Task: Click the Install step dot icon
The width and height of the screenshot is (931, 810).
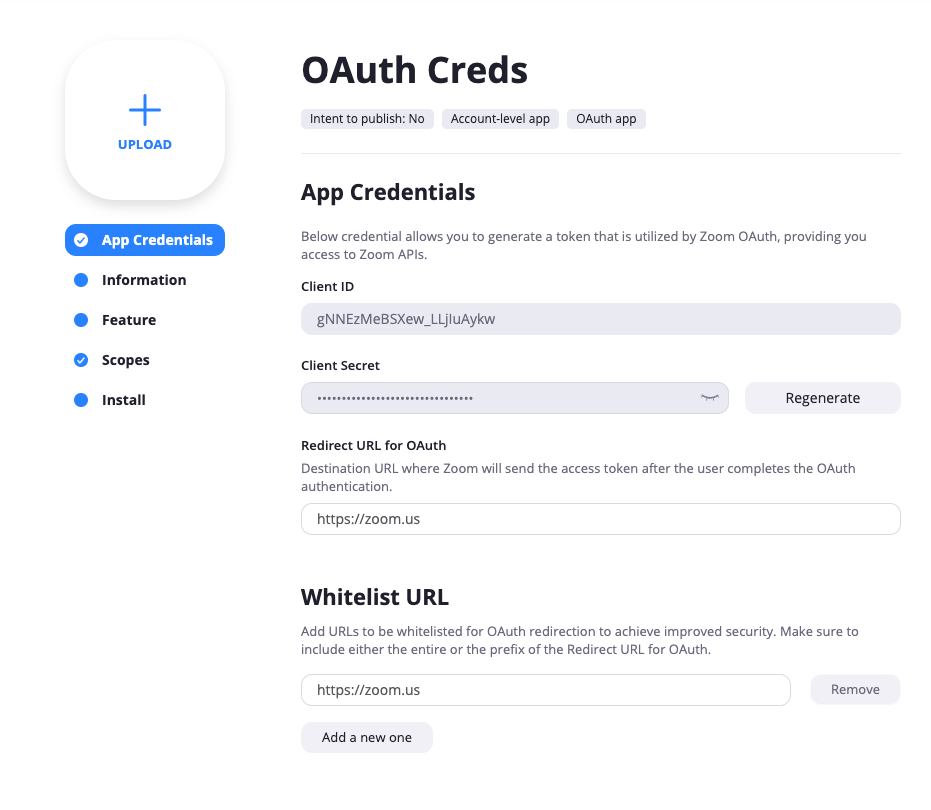Action: tap(81, 400)
